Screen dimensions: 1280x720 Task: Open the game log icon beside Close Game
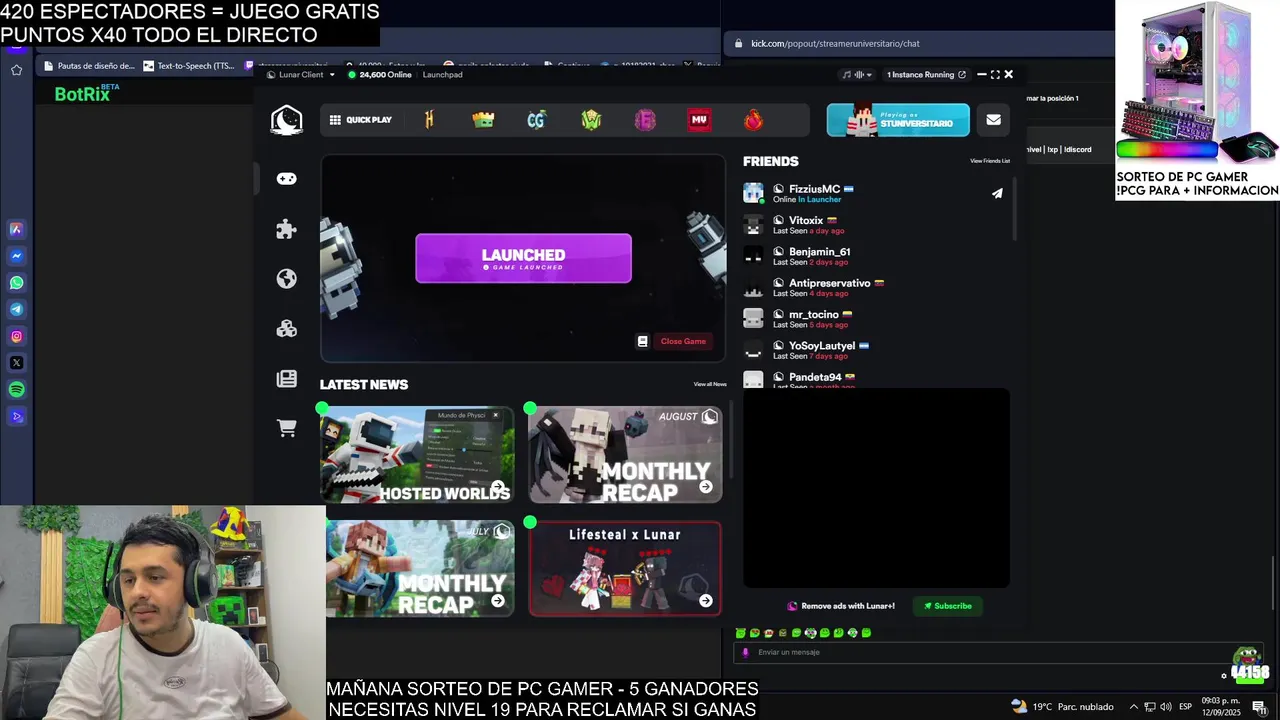tap(643, 341)
